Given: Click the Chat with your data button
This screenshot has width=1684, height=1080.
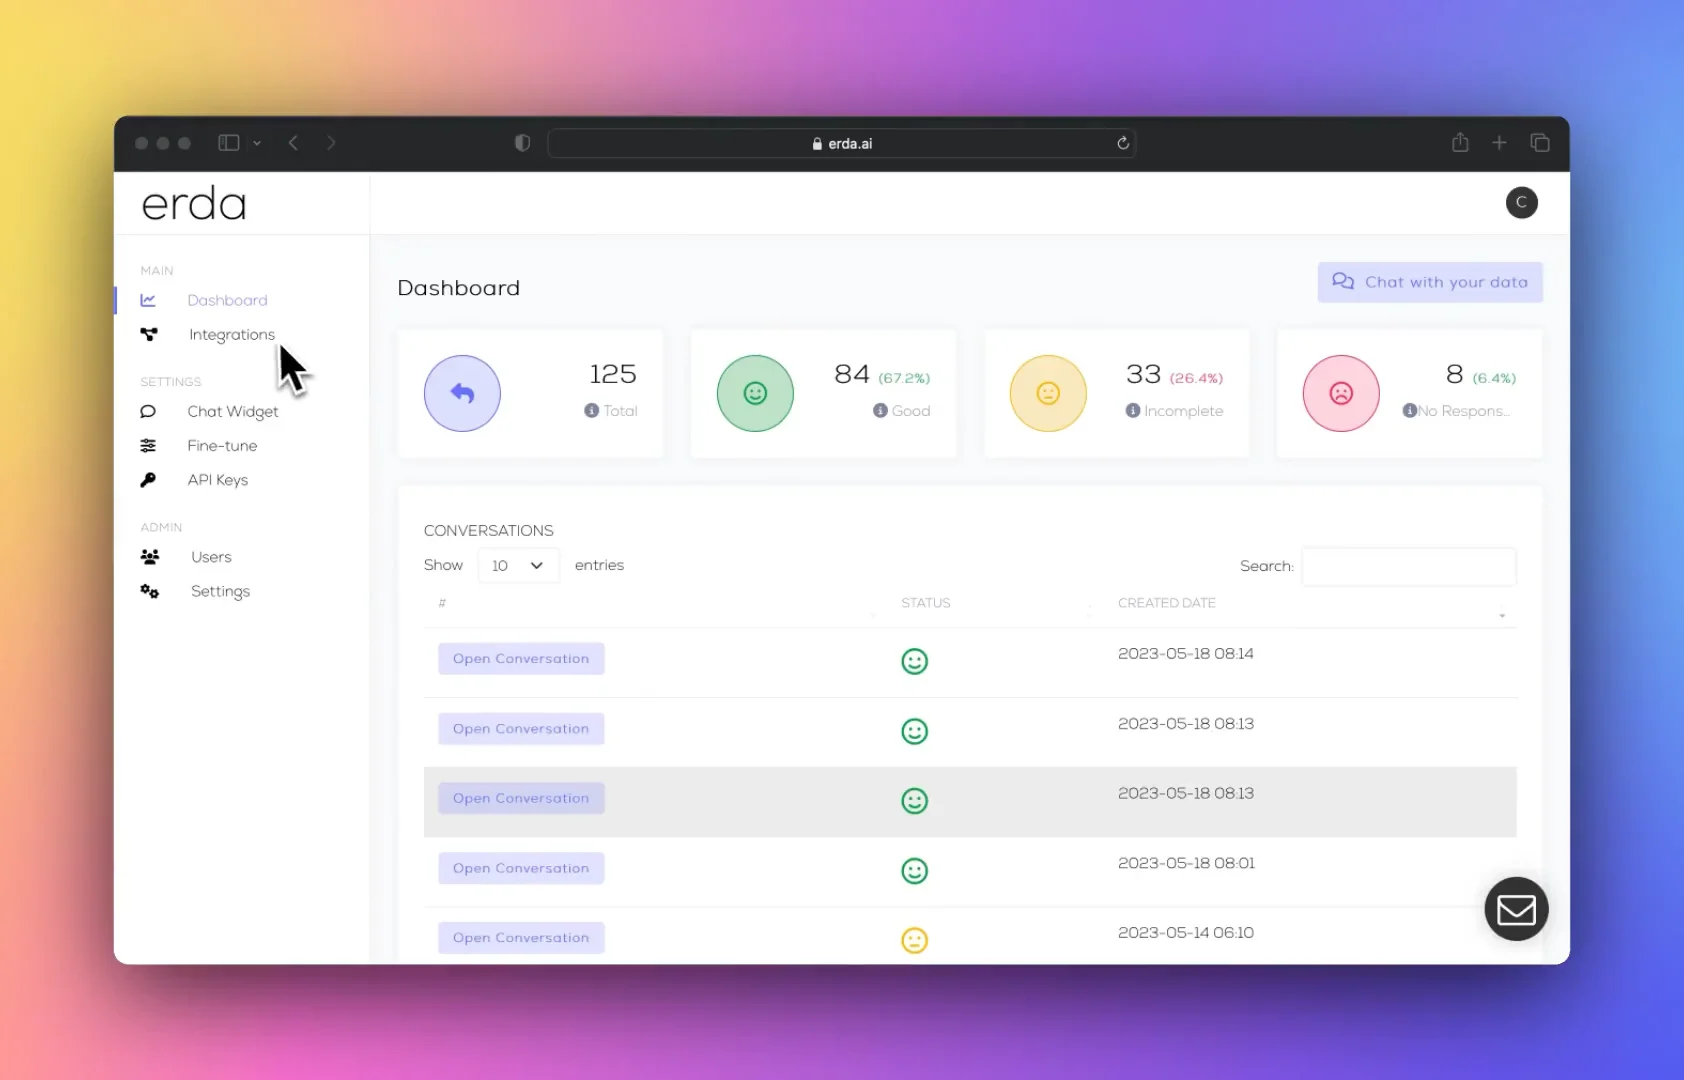Looking at the screenshot, I should (1429, 282).
